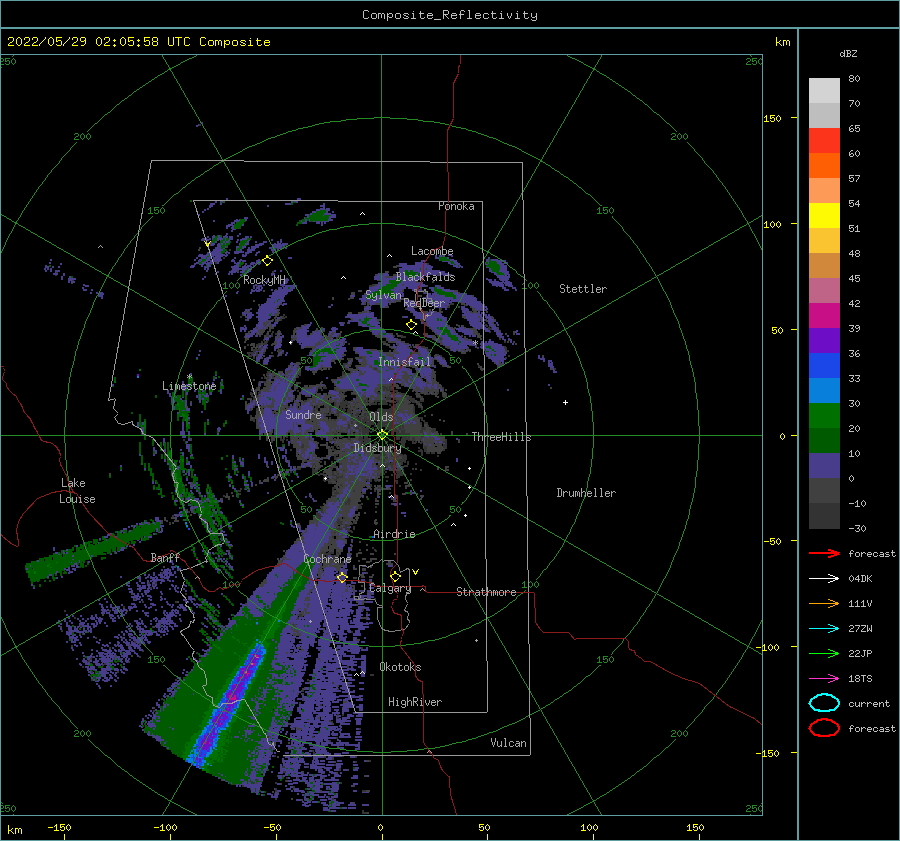Select the tan 45-48 dBZ swatch
This screenshot has height=841, width=900.
[824, 266]
